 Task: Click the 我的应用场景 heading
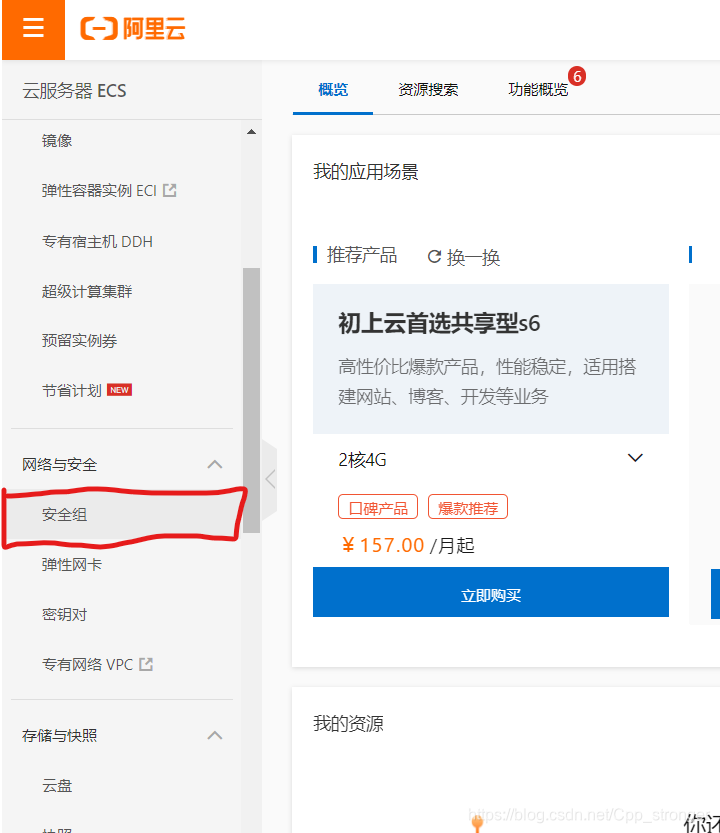[x=366, y=172]
